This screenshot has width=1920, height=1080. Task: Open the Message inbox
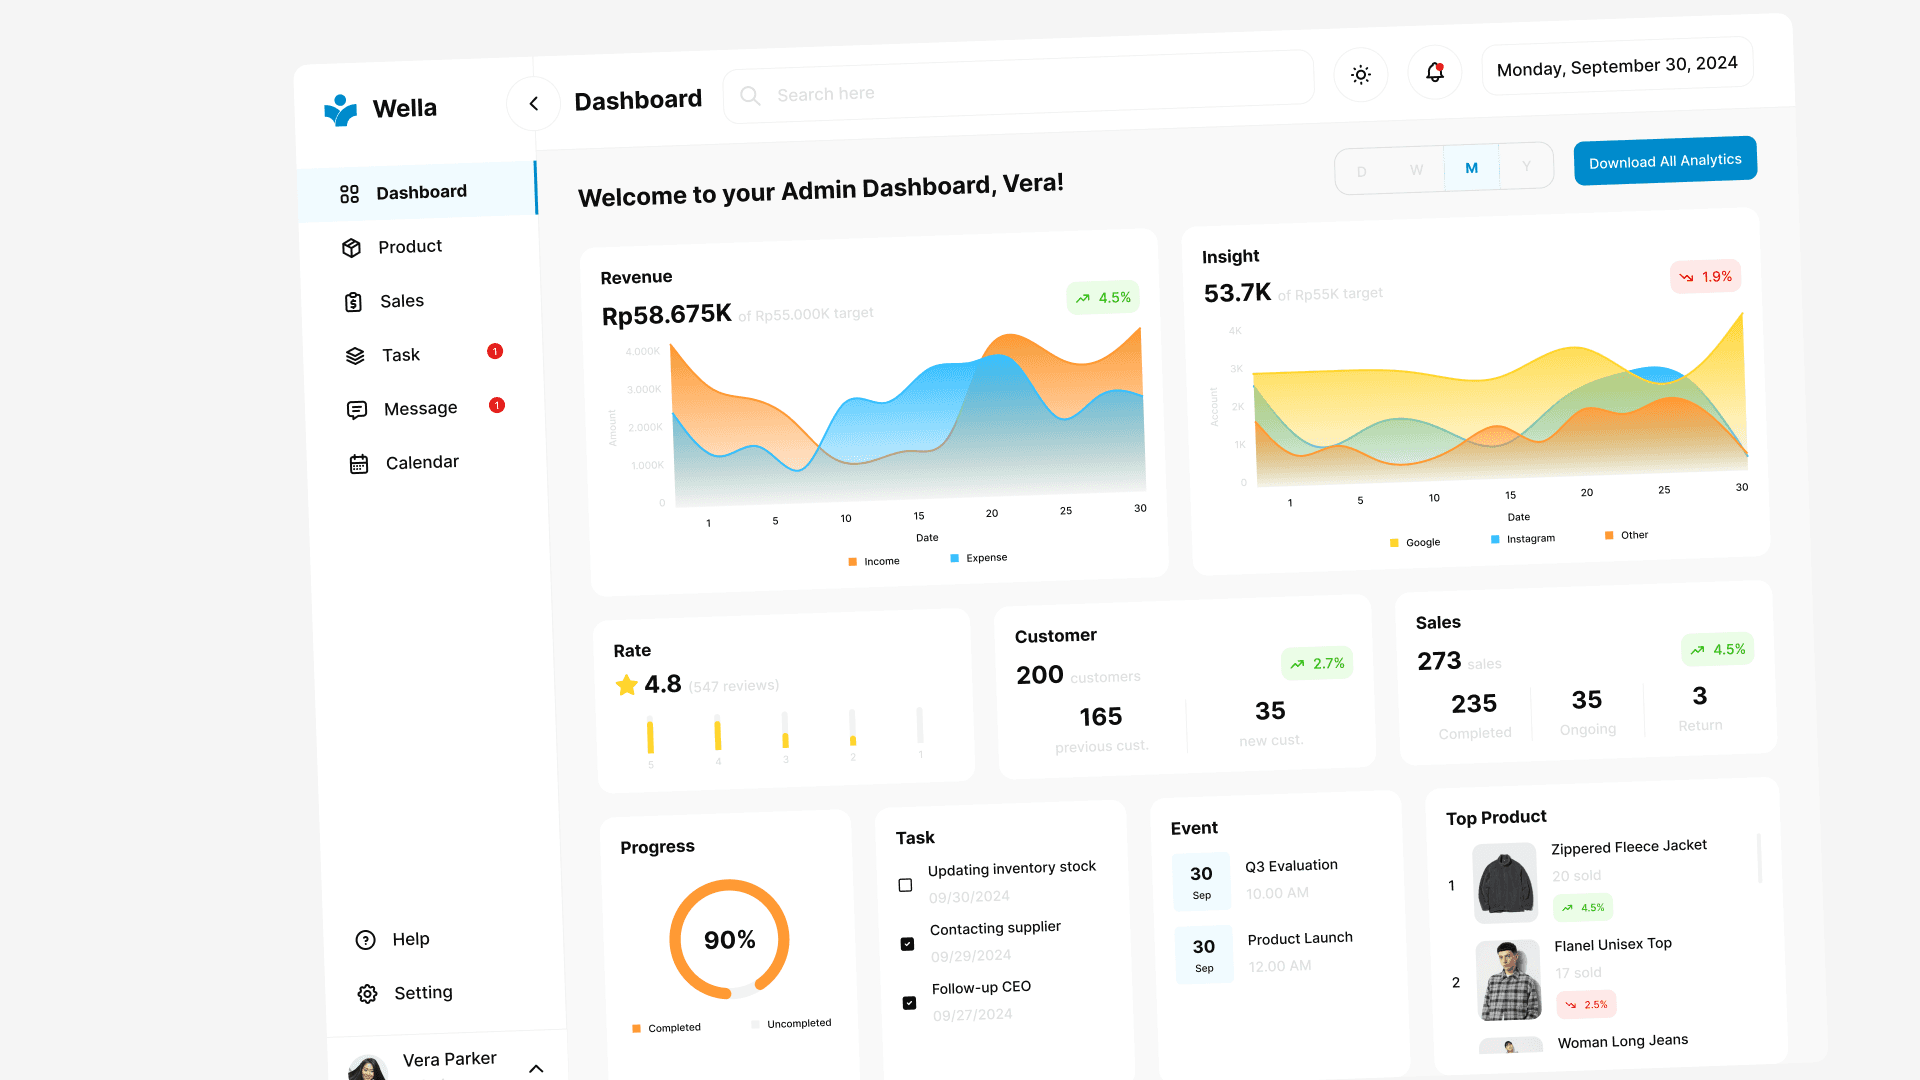420,408
